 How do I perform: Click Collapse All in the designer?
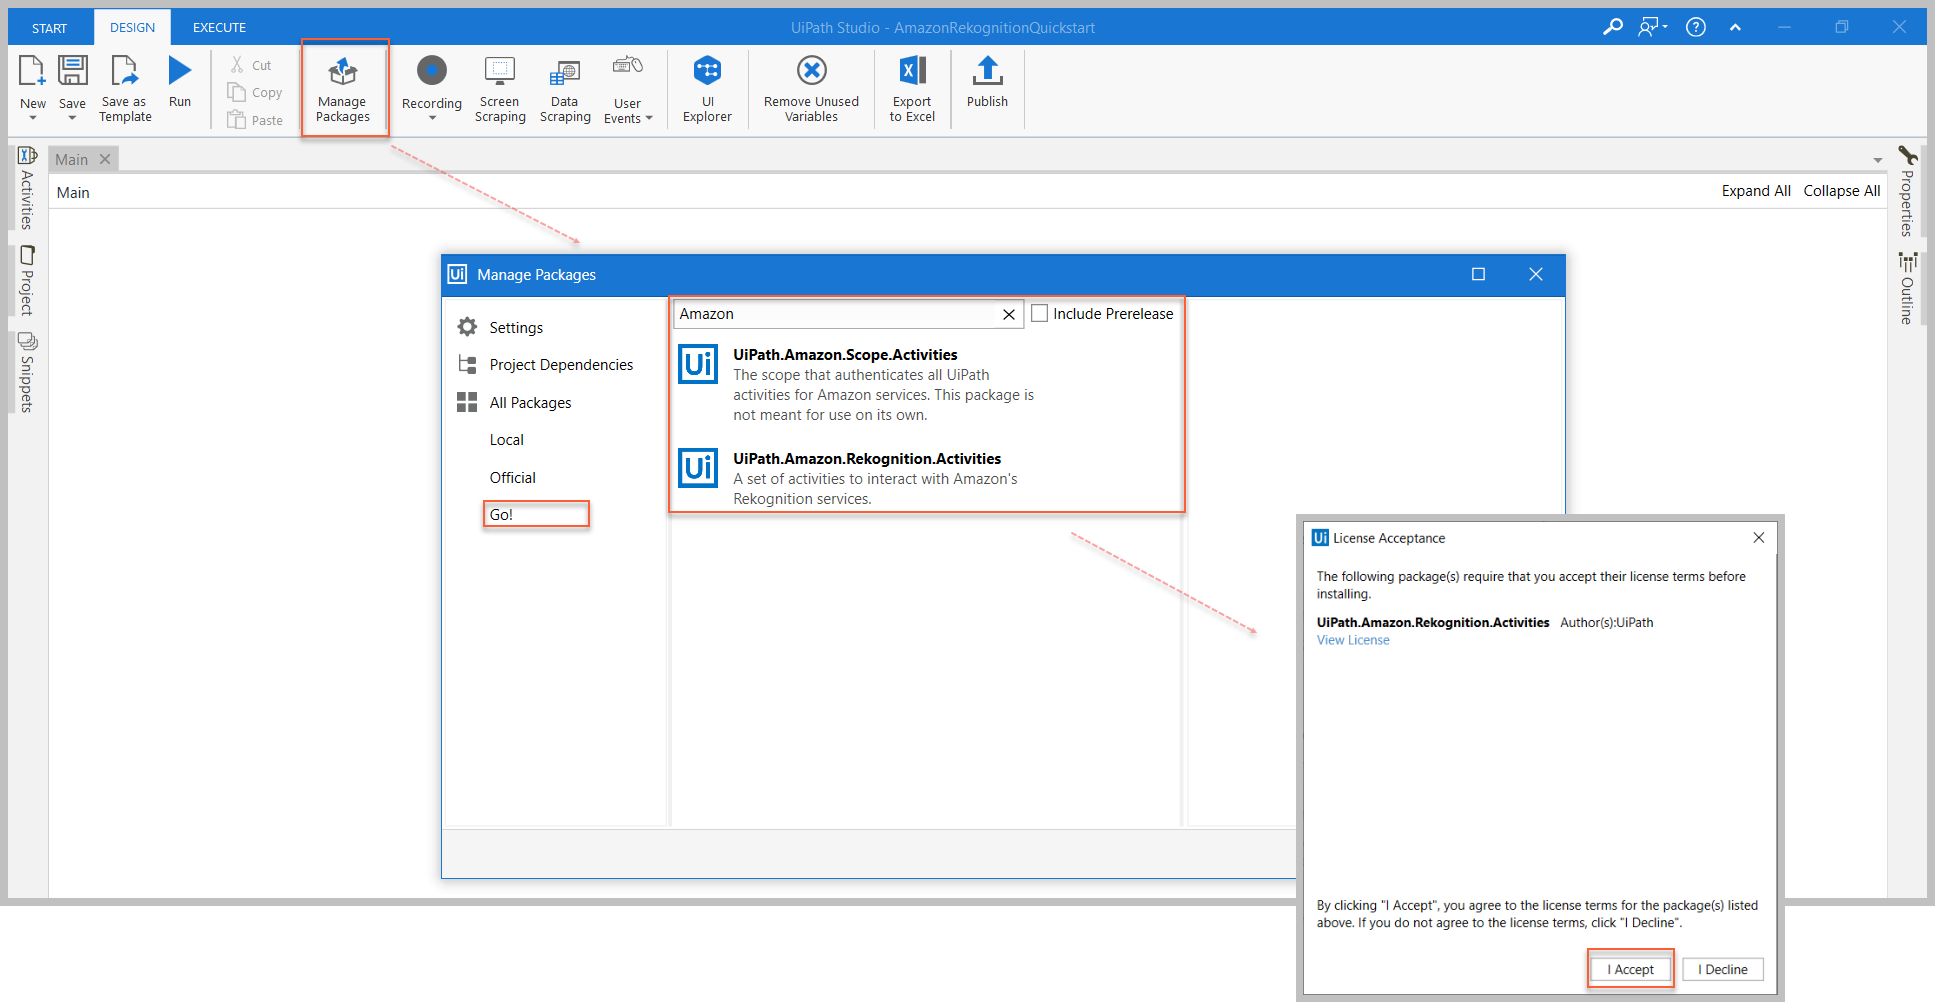[1842, 191]
